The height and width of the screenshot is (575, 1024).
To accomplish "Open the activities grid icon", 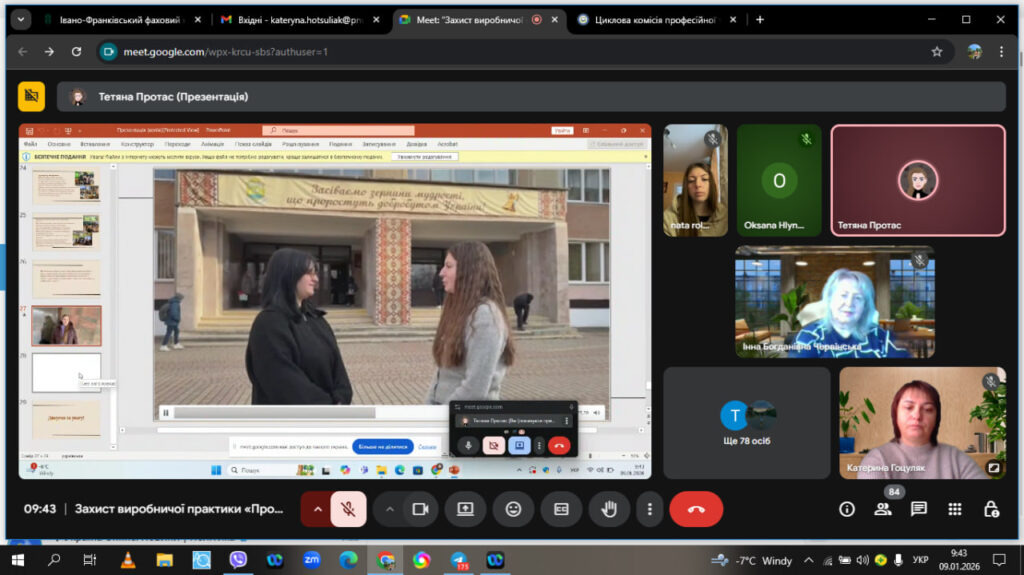I will point(955,509).
